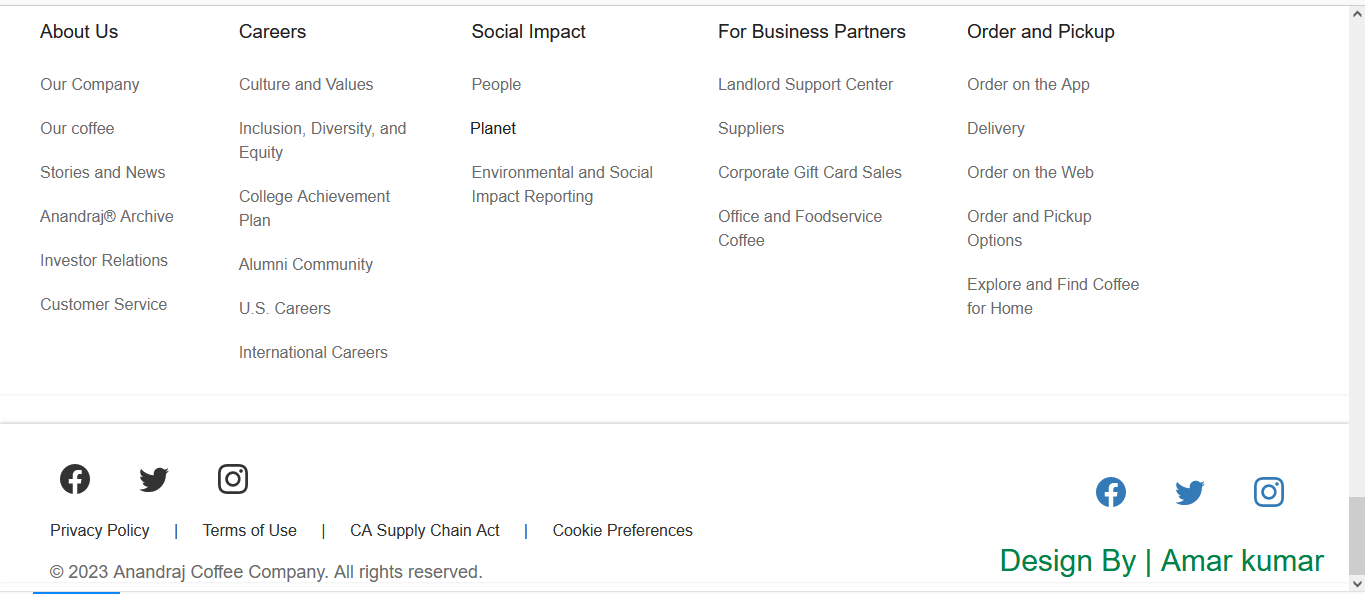Open the black Instagram icon link
This screenshot has height=594, width=1365.
coord(233,480)
